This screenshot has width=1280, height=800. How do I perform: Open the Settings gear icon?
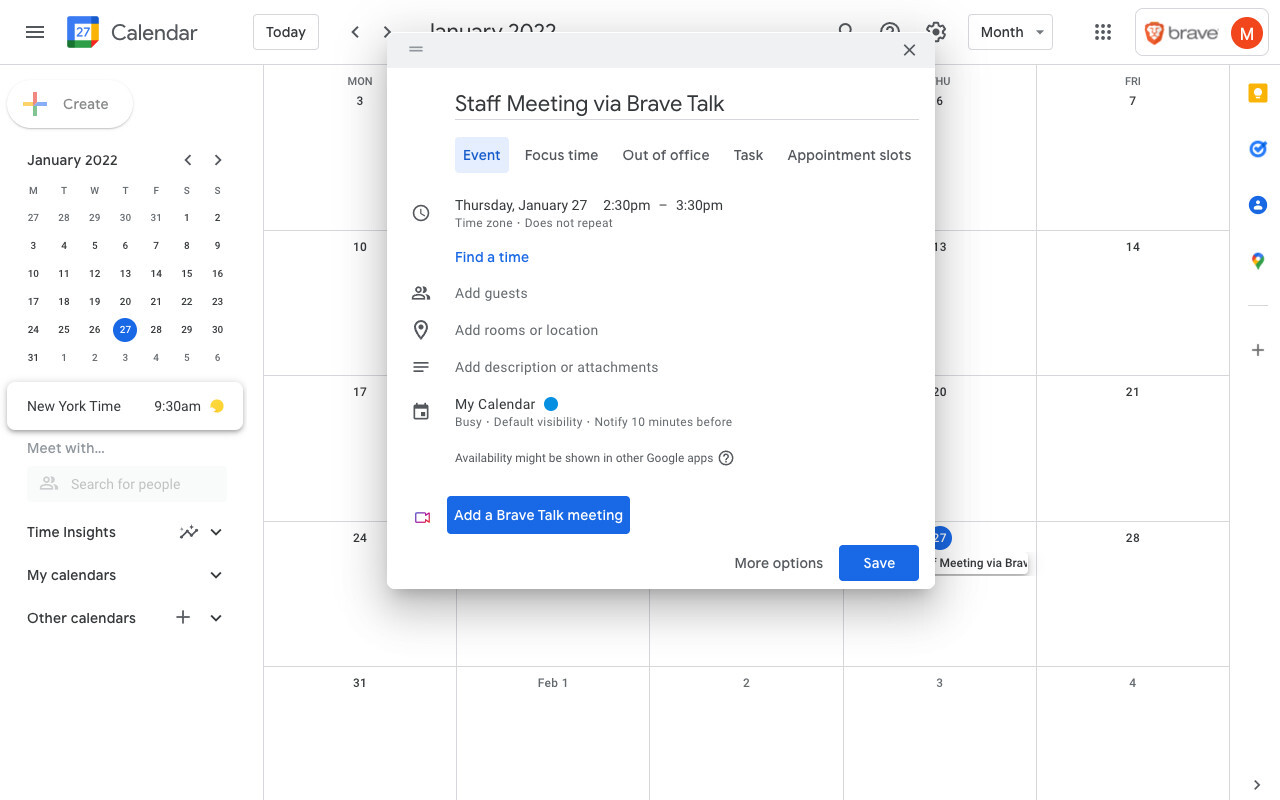(x=935, y=32)
